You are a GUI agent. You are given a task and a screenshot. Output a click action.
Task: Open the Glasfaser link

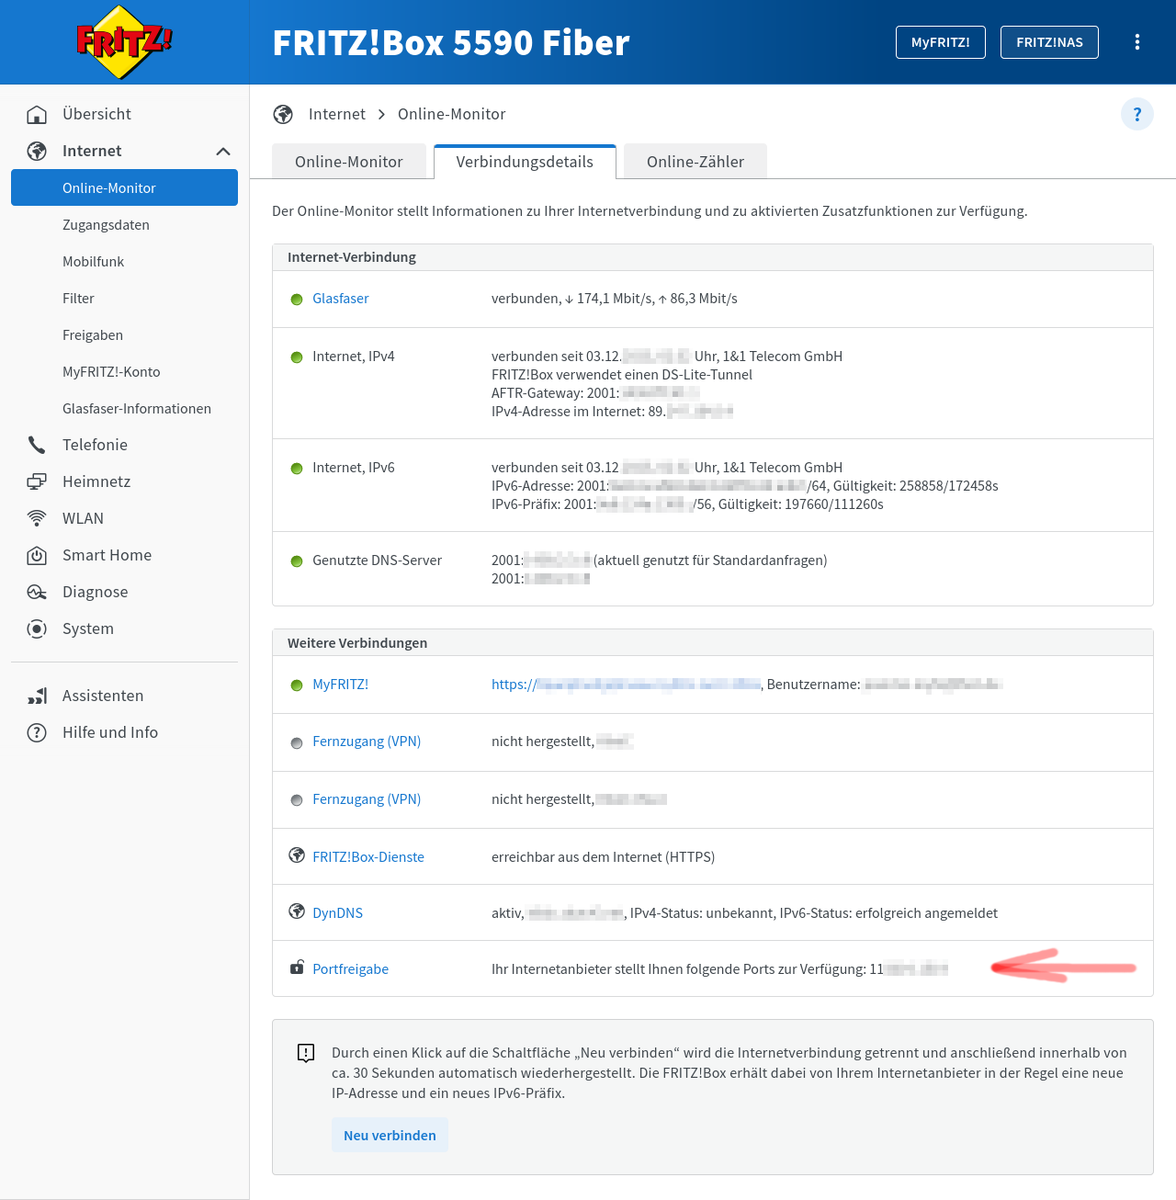(x=340, y=299)
